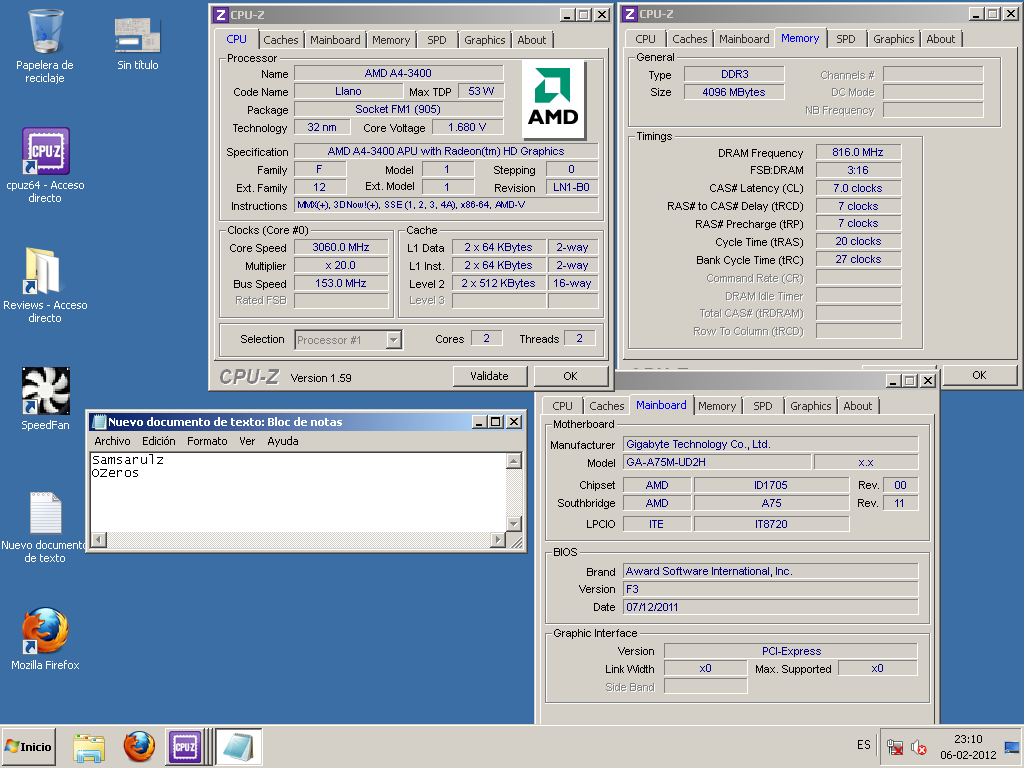Open Graphics tab in CPU window
The image size is (1024, 768).
485,40
